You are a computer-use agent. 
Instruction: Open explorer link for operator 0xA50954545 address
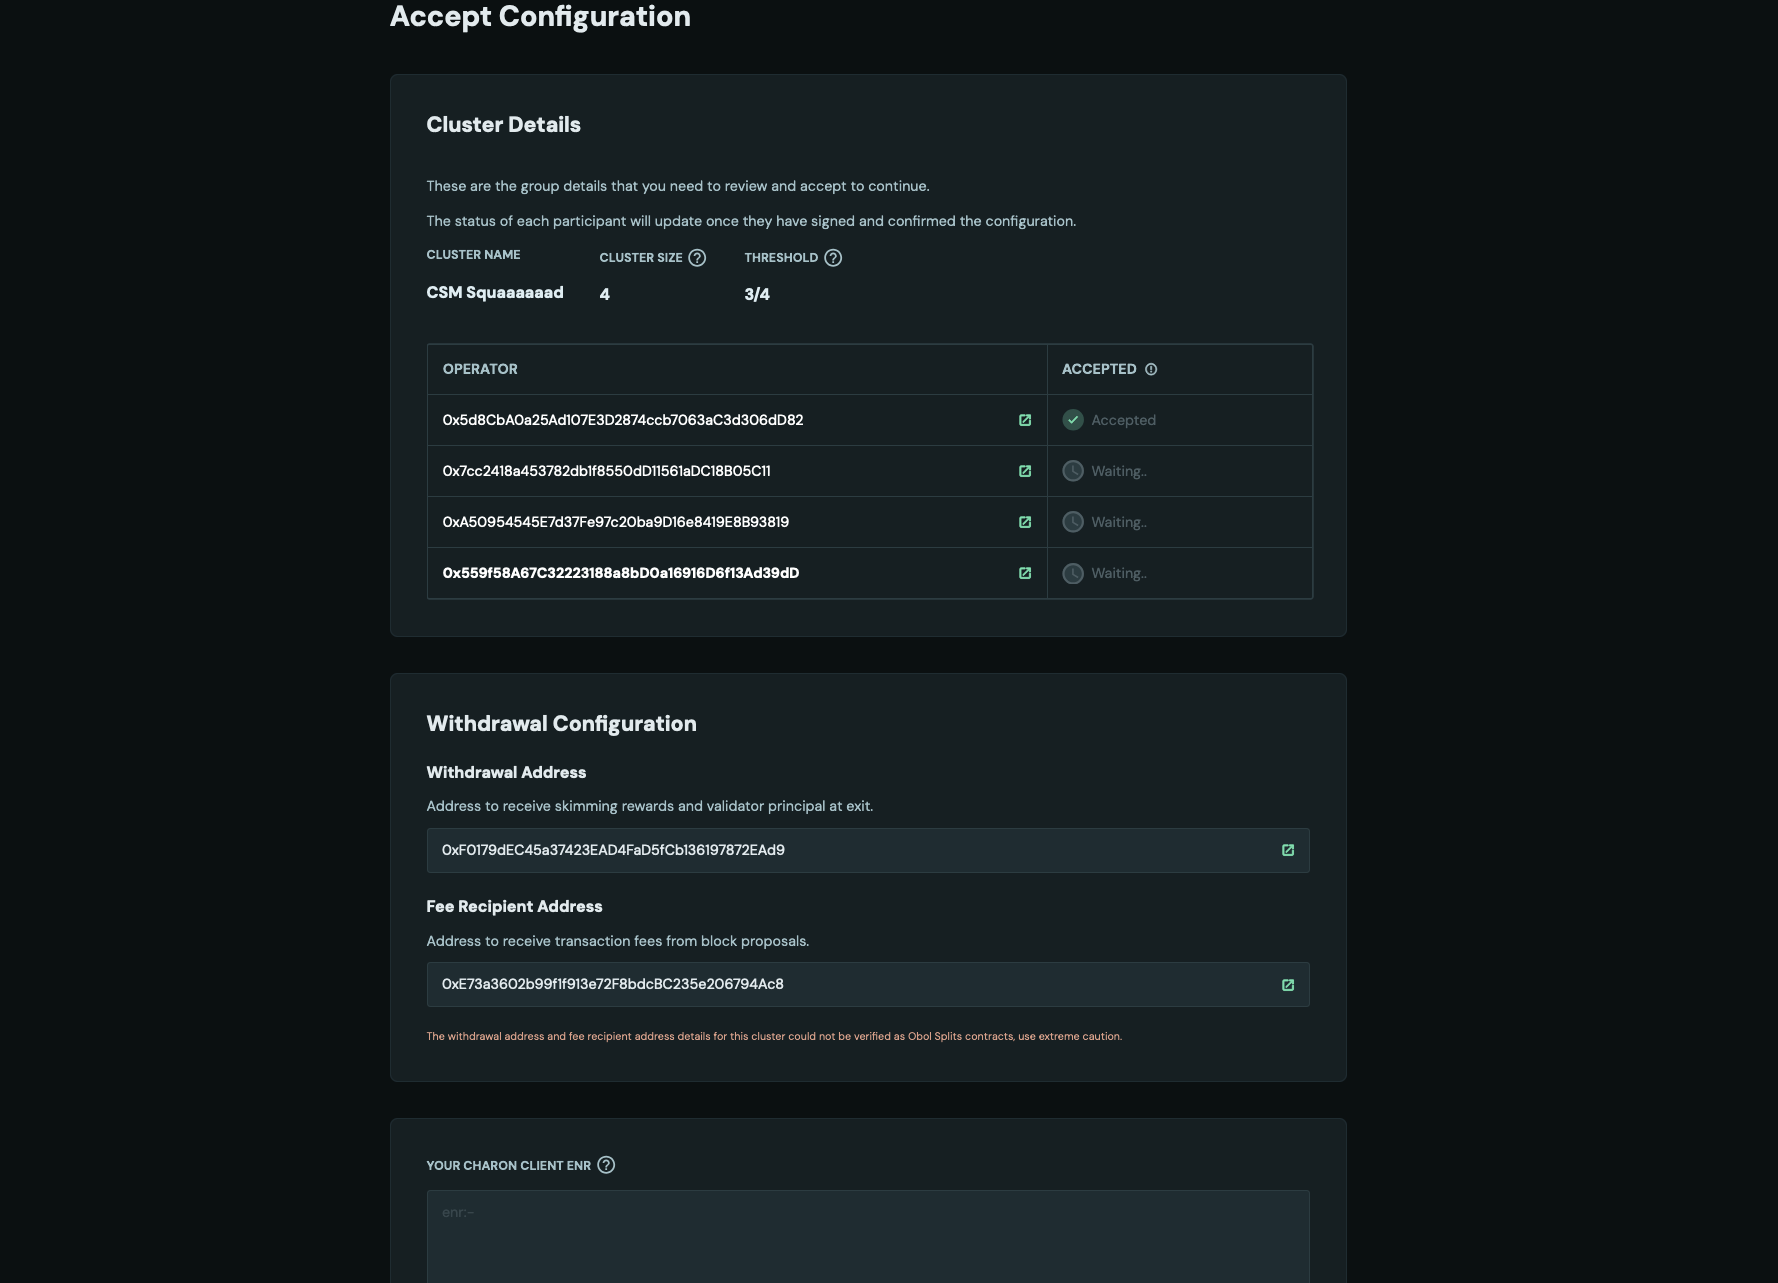point(1025,521)
